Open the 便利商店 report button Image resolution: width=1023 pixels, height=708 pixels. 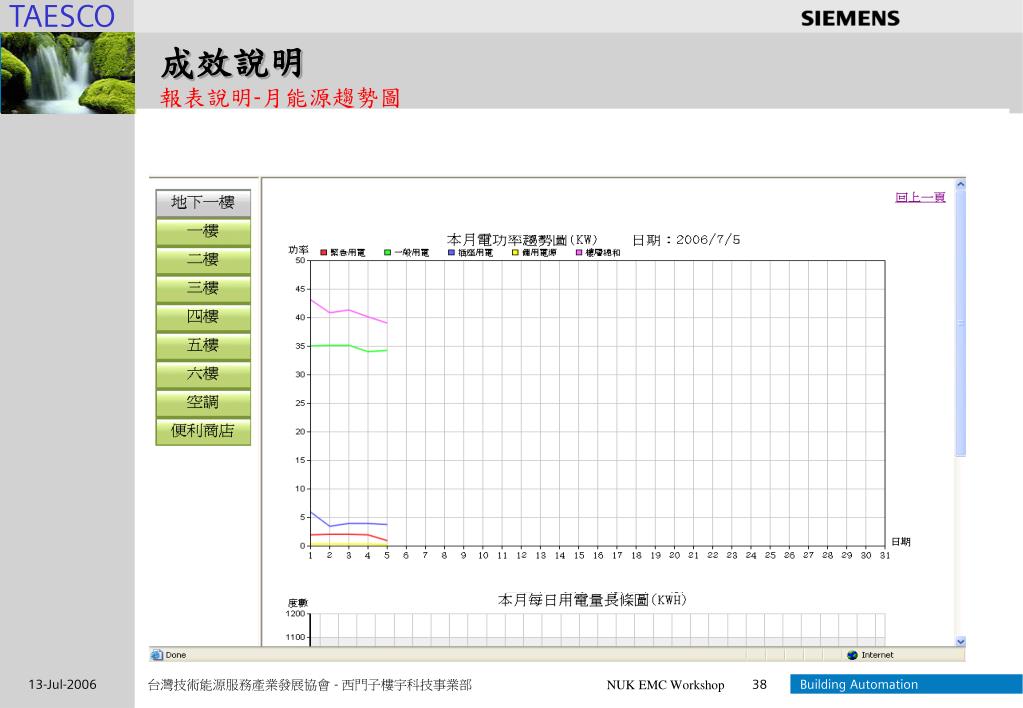click(203, 431)
